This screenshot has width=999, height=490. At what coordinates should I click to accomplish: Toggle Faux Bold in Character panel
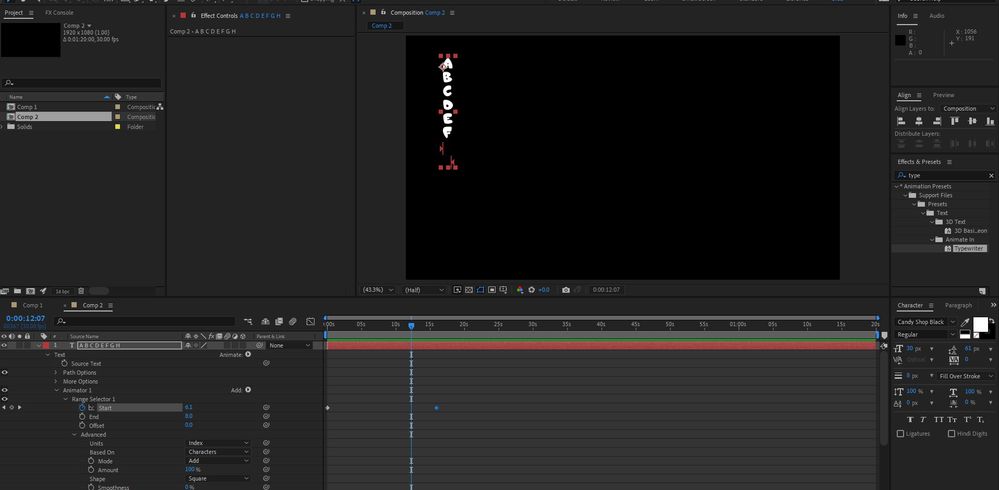click(x=910, y=419)
